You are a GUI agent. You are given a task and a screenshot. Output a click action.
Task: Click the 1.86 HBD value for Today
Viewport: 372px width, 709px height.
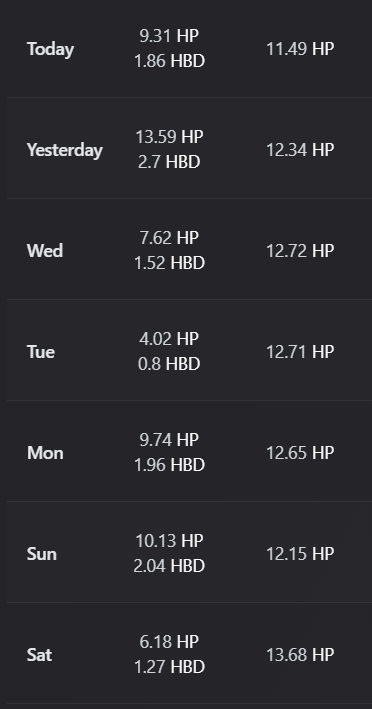170,61
